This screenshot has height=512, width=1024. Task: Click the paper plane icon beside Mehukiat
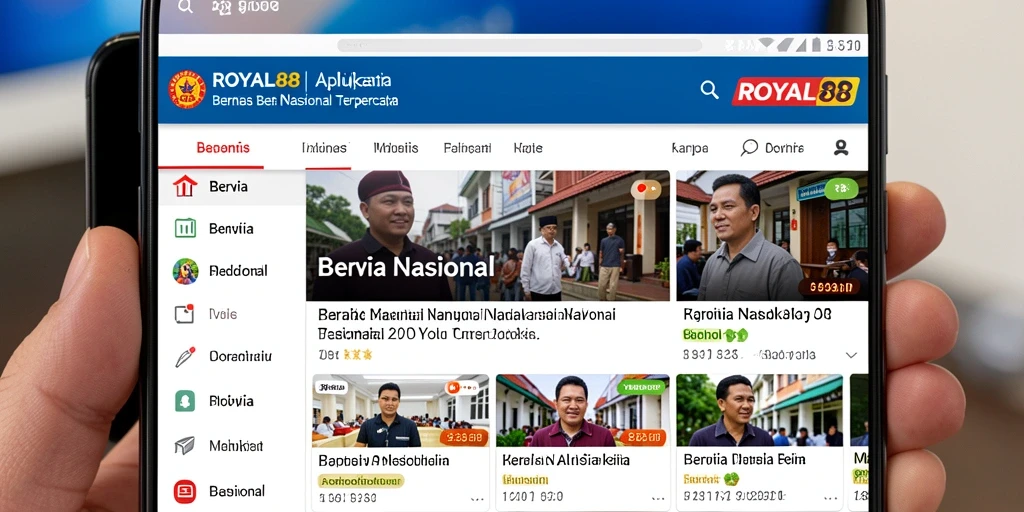pyautogui.click(x=185, y=446)
